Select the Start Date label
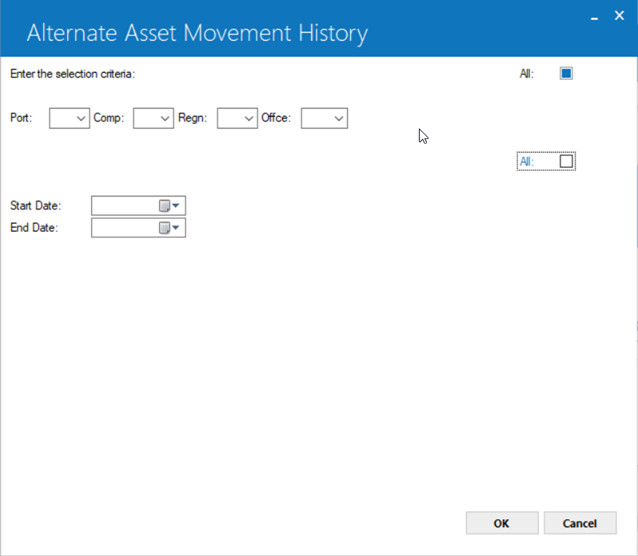The height and width of the screenshot is (556, 638). pos(35,206)
